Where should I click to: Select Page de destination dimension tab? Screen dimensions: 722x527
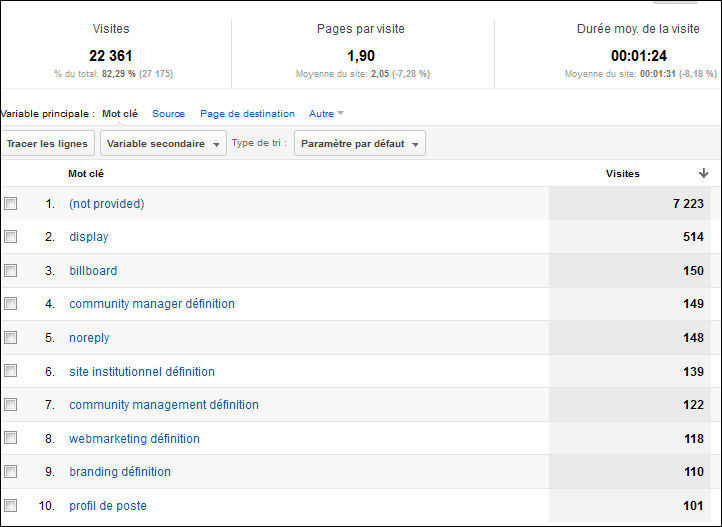pyautogui.click(x=247, y=114)
